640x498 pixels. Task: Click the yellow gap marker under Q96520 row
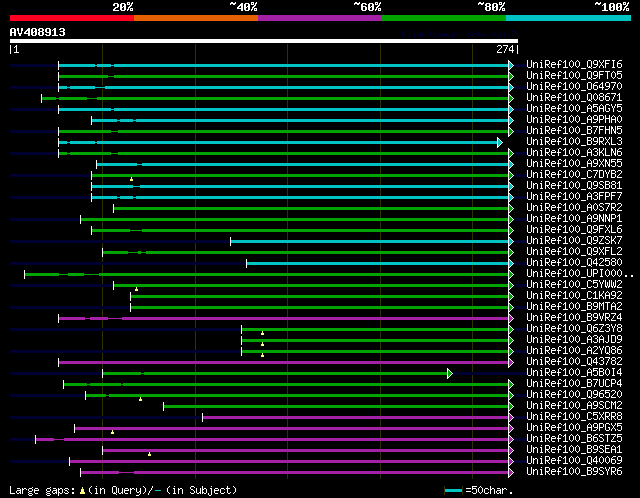pyautogui.click(x=140, y=399)
